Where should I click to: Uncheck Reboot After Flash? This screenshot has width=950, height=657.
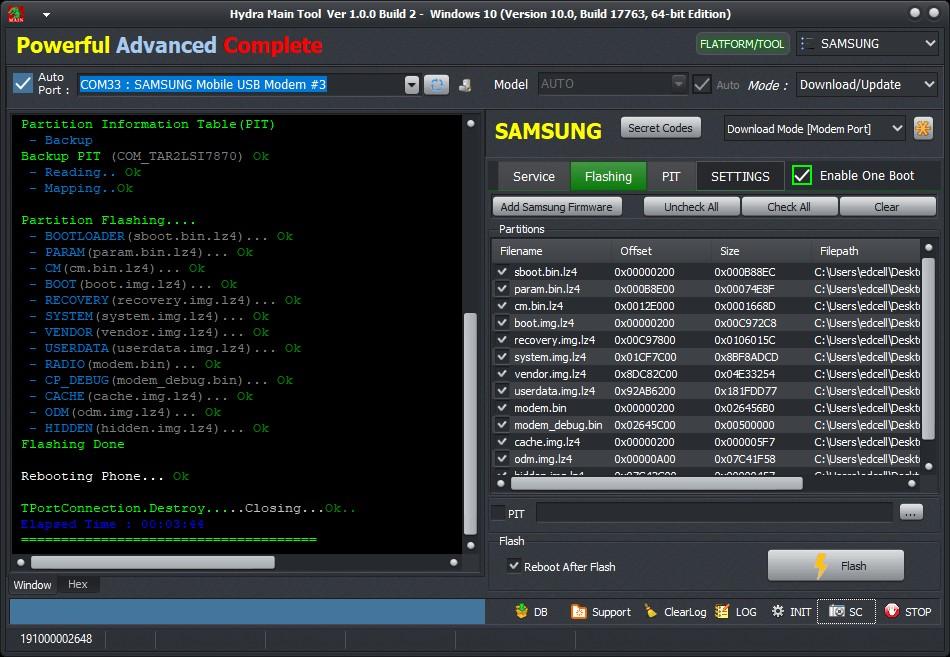[x=514, y=566]
